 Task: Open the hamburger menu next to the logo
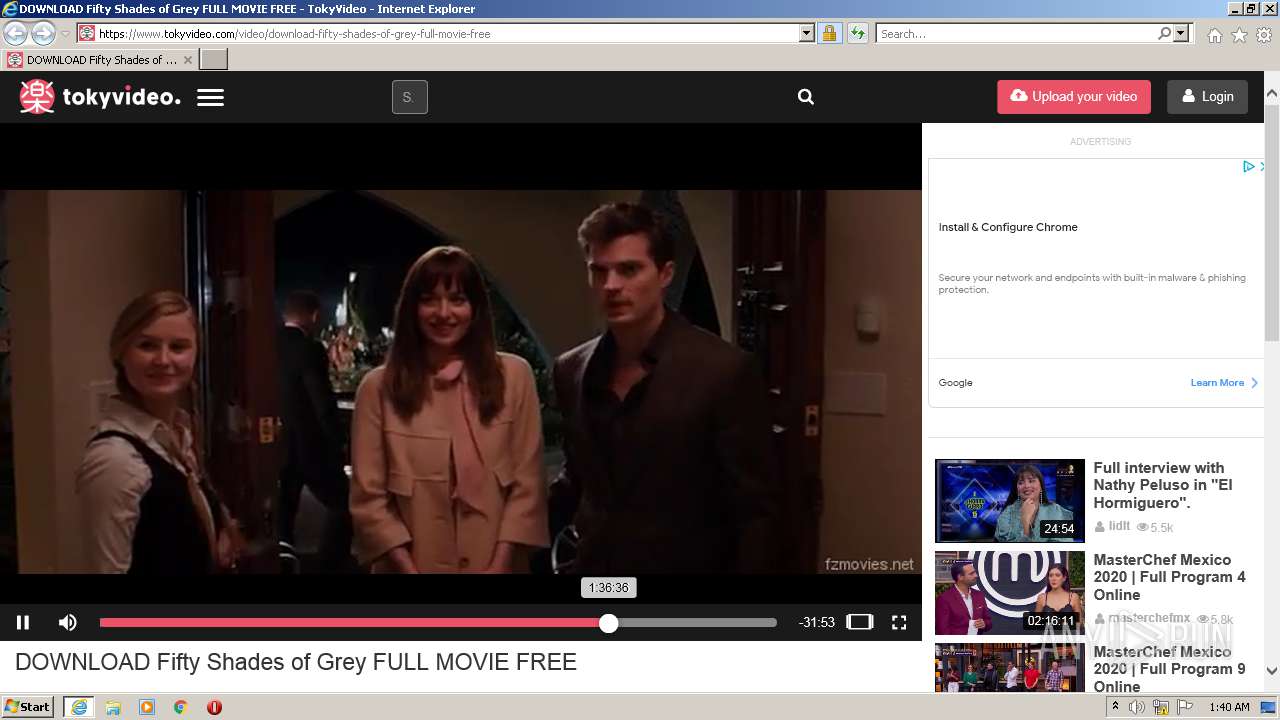pos(210,98)
